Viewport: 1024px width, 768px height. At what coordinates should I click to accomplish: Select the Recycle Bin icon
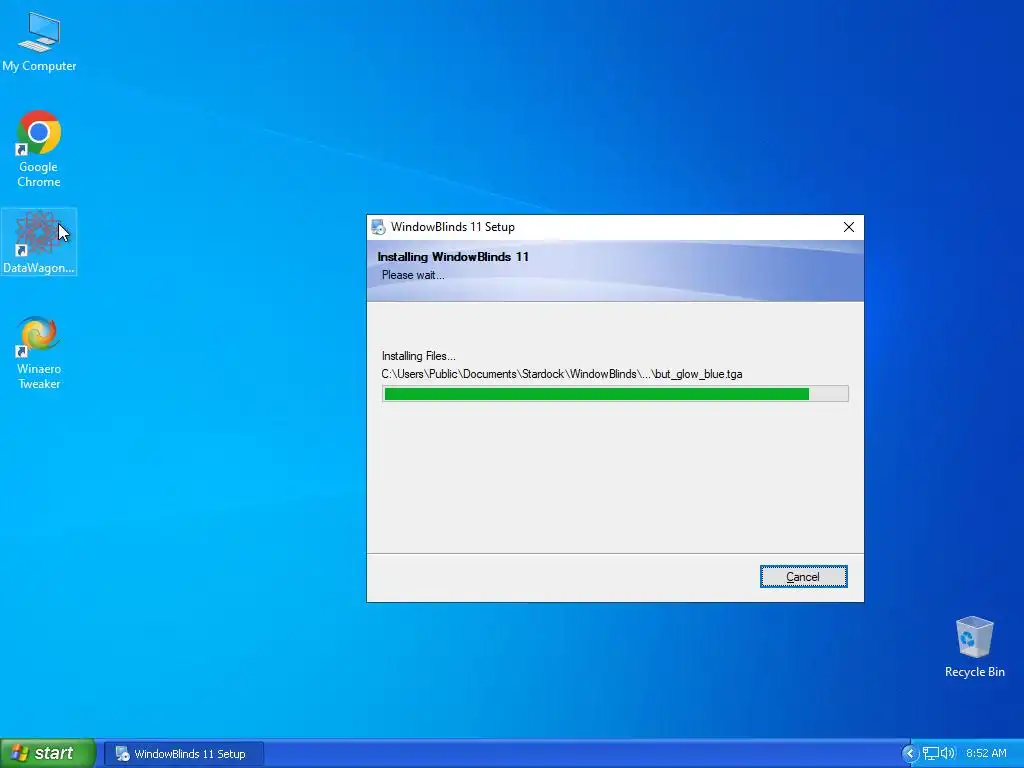click(x=974, y=647)
